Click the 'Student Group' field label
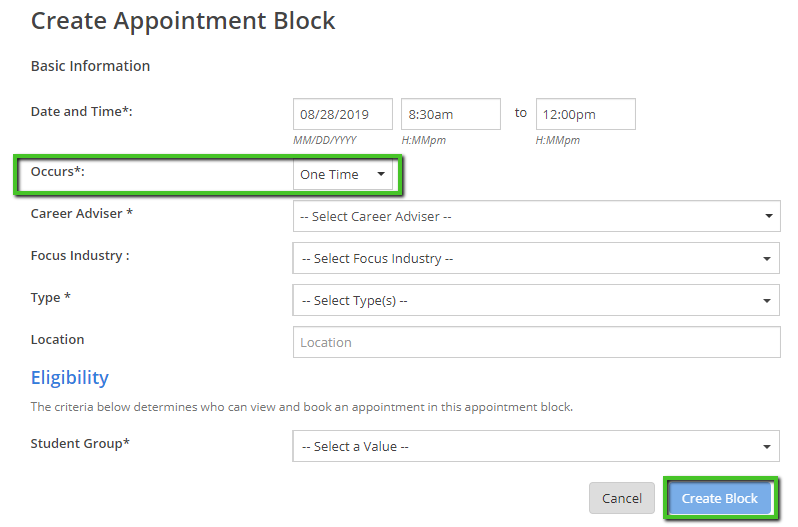Viewport: 798px width, 527px height. point(80,444)
